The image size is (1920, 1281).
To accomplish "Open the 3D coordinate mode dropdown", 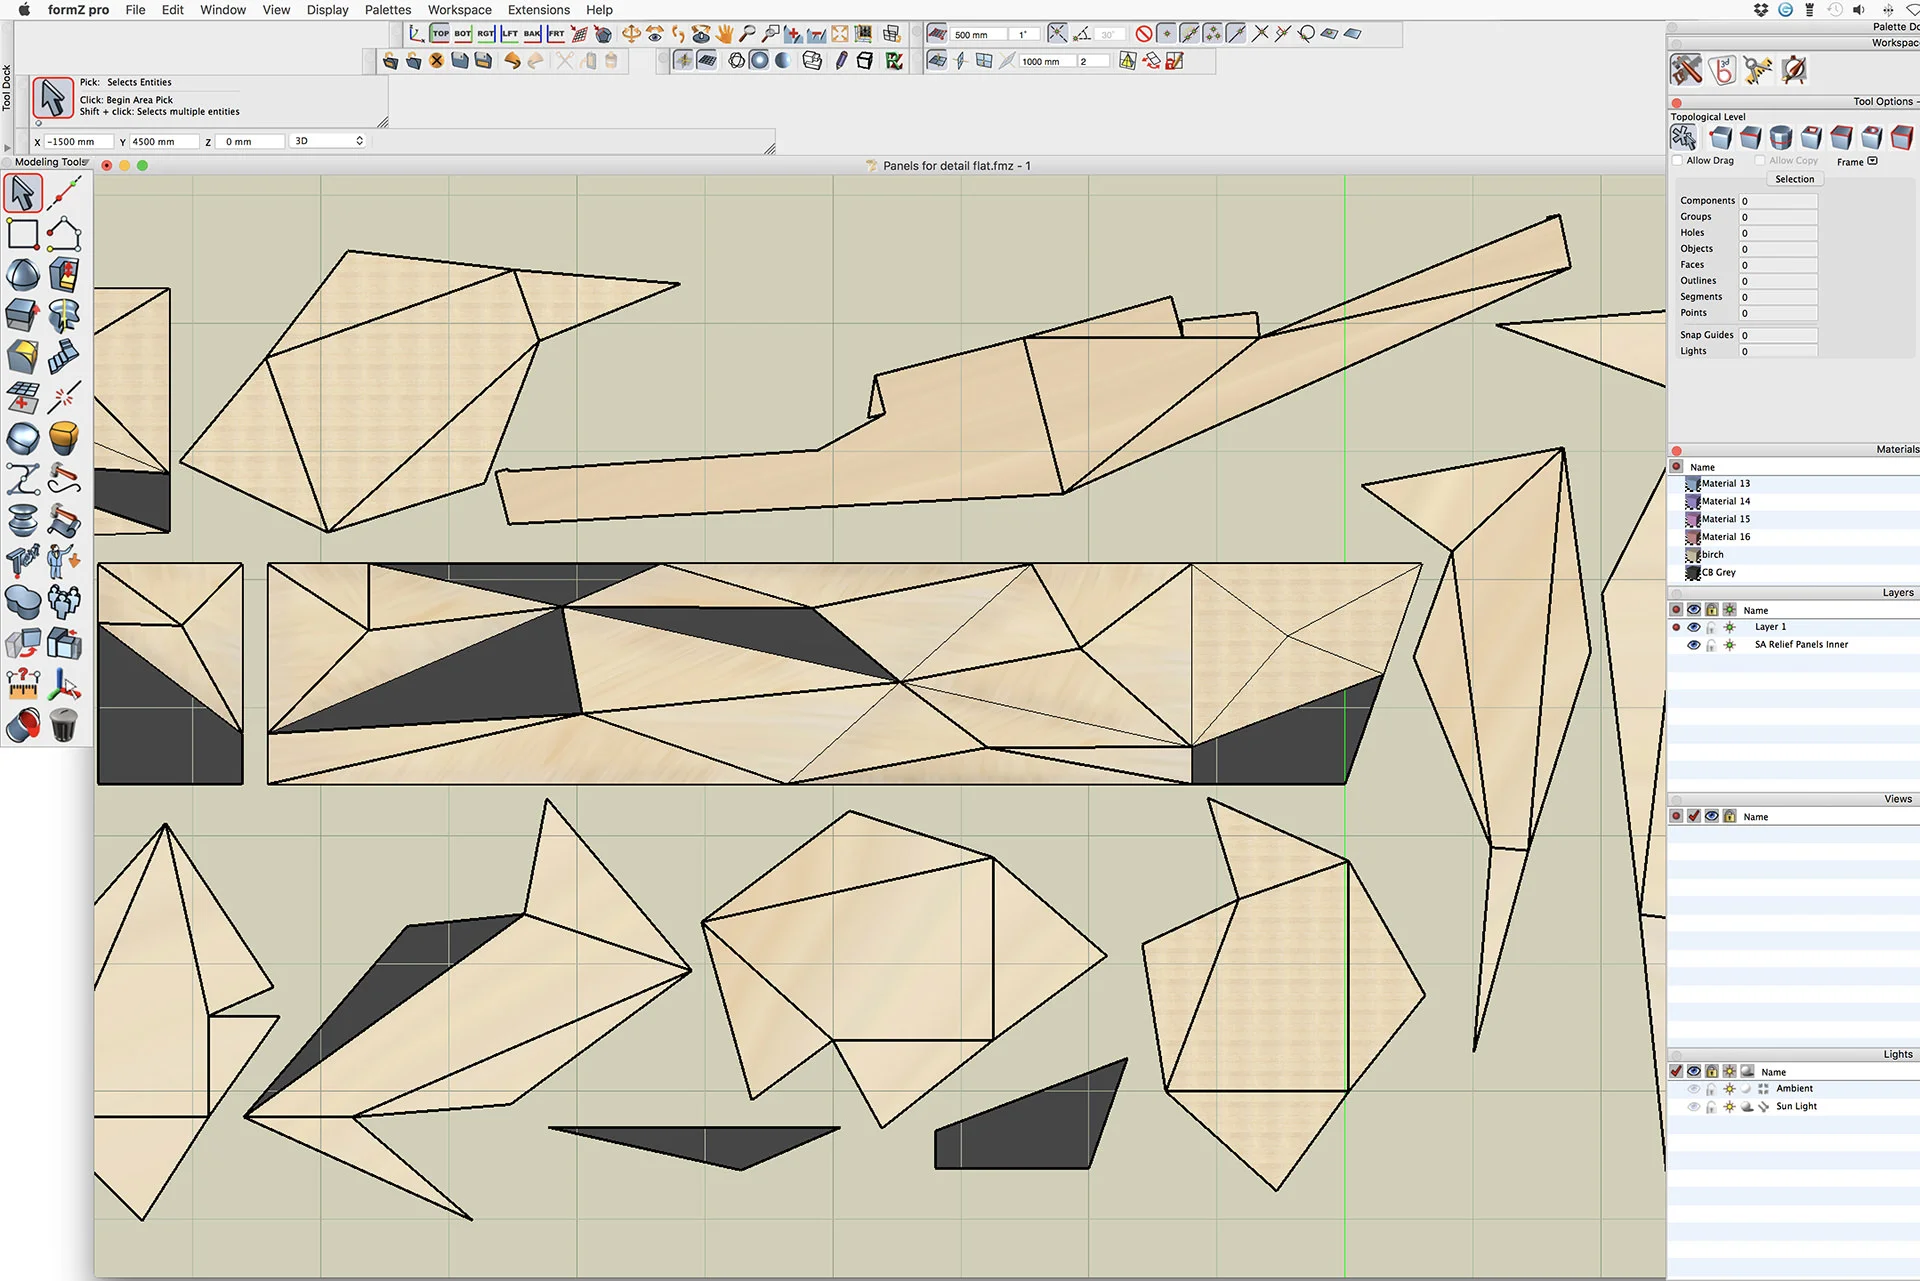I will point(329,141).
